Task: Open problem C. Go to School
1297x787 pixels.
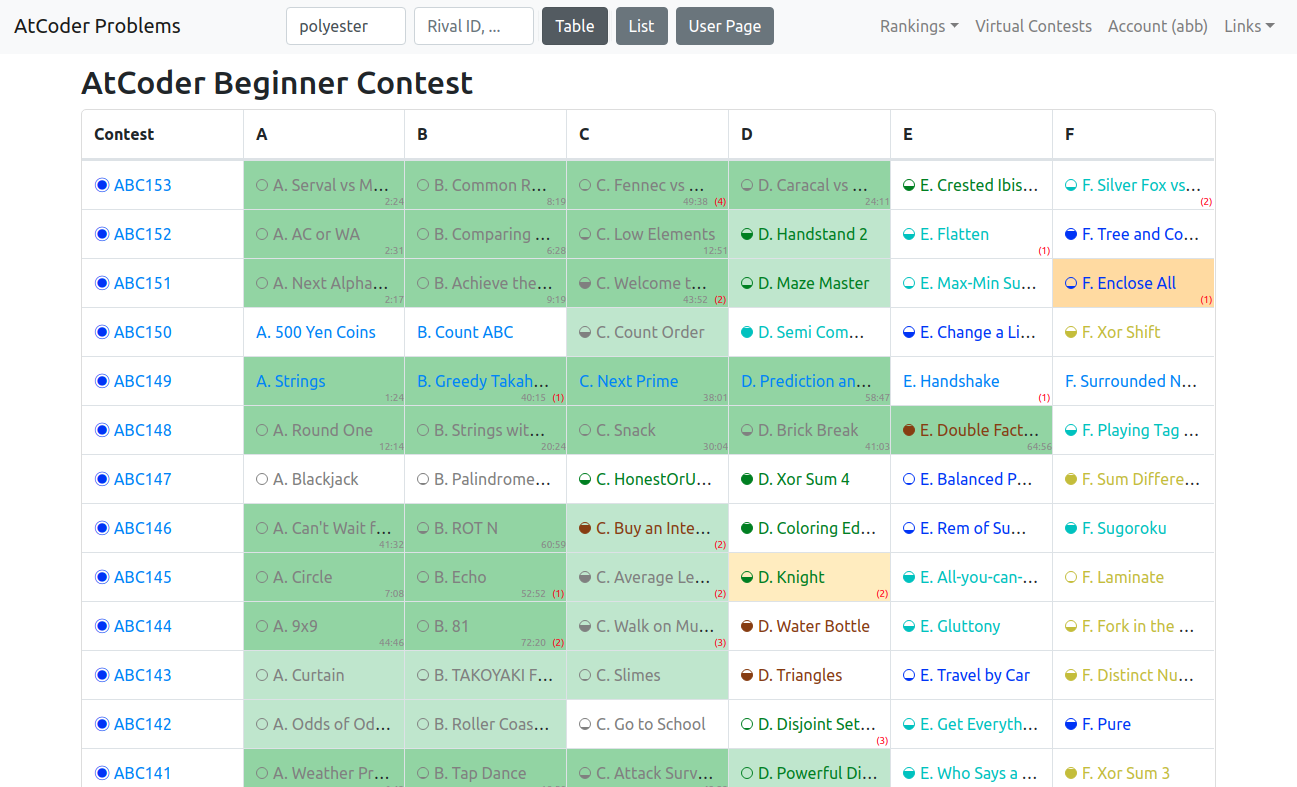Action: [x=651, y=724]
